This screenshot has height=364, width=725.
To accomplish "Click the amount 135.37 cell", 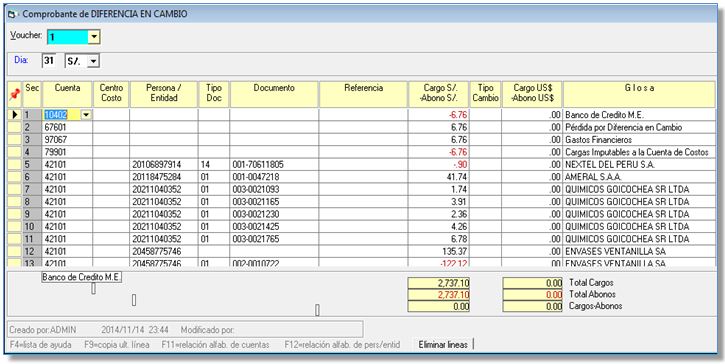I will pos(438,252).
